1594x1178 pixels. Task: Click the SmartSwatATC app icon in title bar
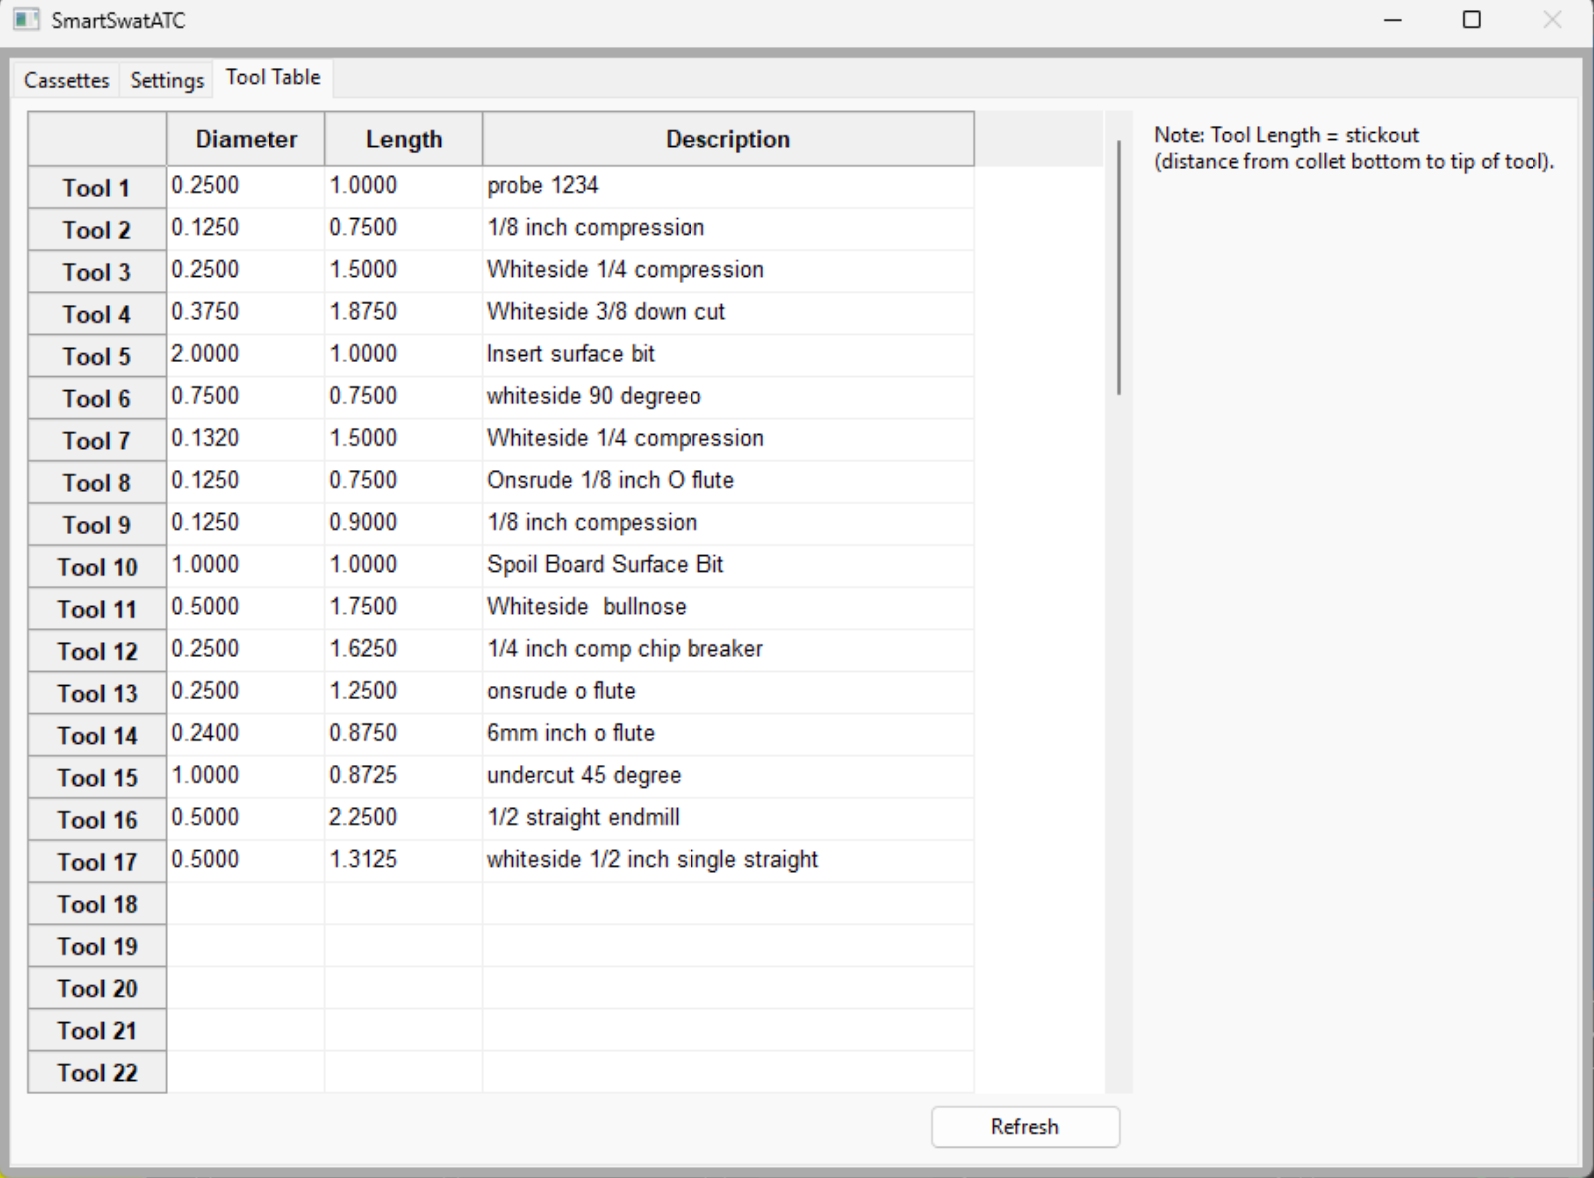[26, 20]
